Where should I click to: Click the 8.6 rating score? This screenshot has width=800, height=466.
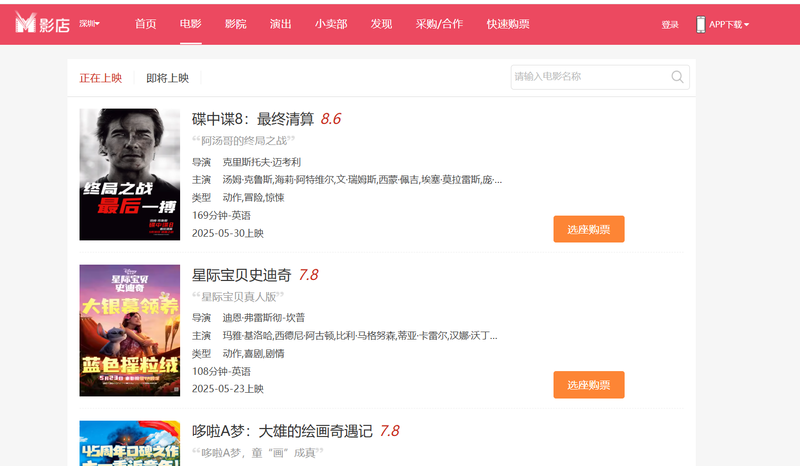click(331, 119)
